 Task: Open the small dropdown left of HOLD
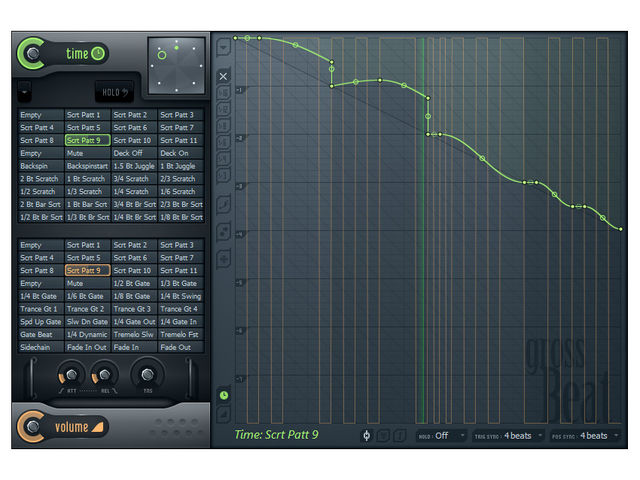pos(24,92)
